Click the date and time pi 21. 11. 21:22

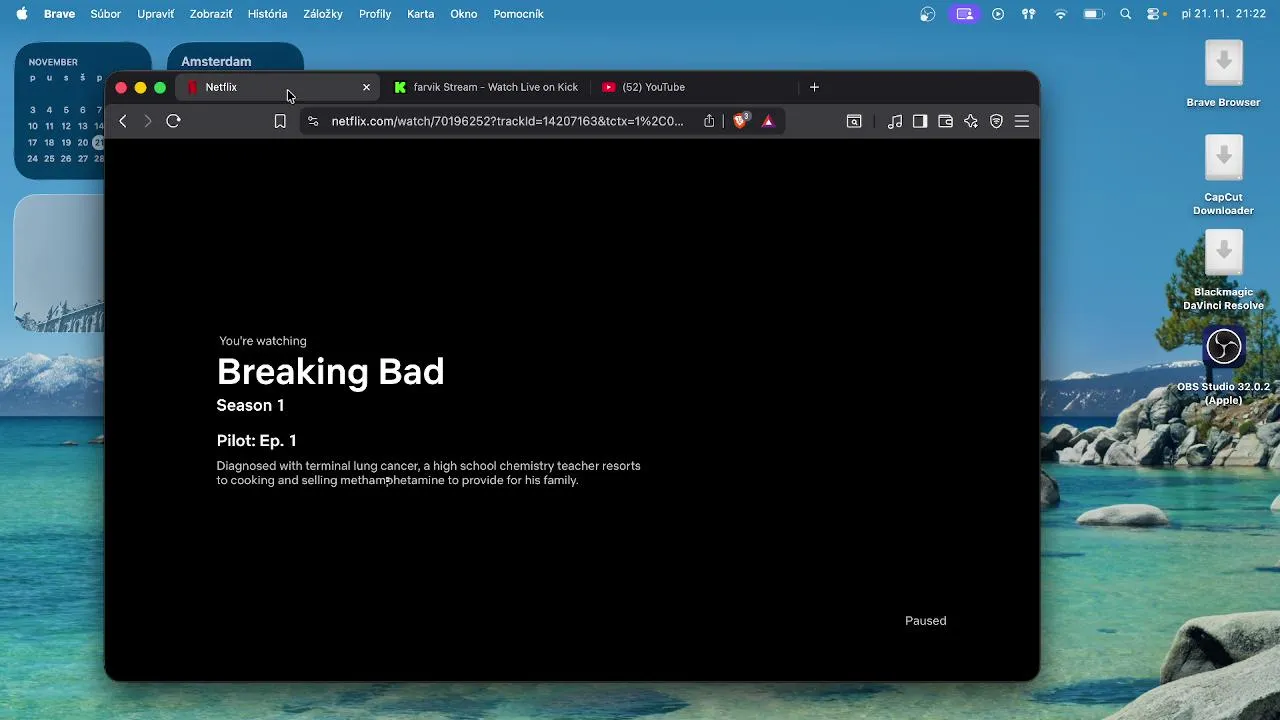1225,14
